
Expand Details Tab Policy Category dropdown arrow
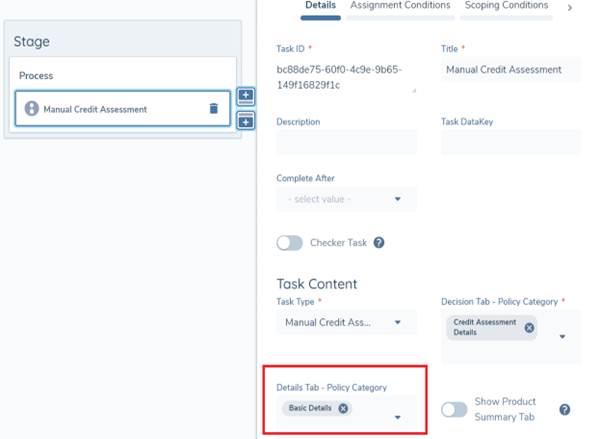[397, 418]
